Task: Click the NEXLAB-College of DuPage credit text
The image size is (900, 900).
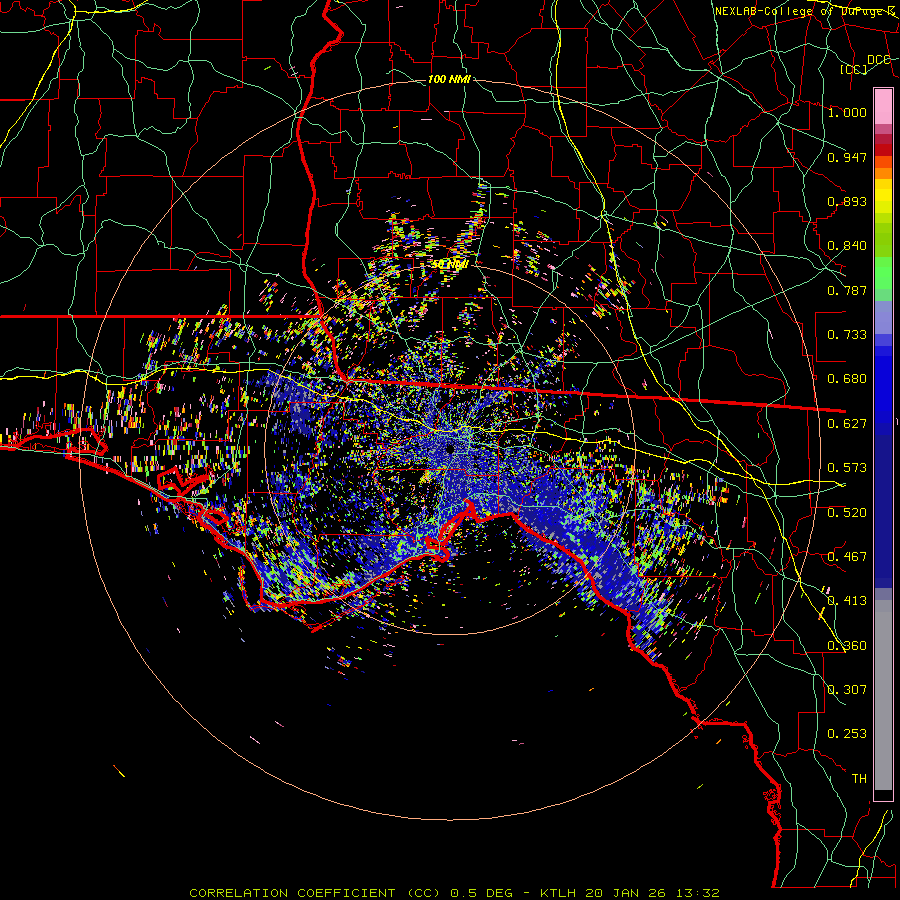Action: click(806, 11)
